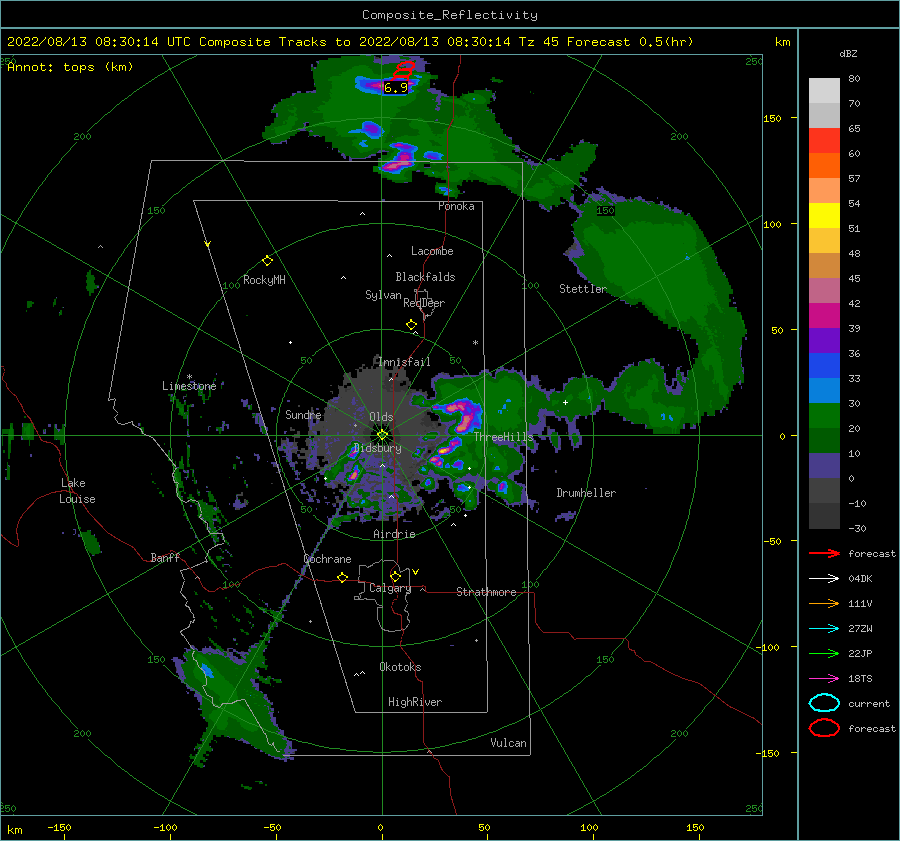Click the magenta 18TS arrow legend icon
Viewport: 900px width, 841px height.
coord(824,679)
